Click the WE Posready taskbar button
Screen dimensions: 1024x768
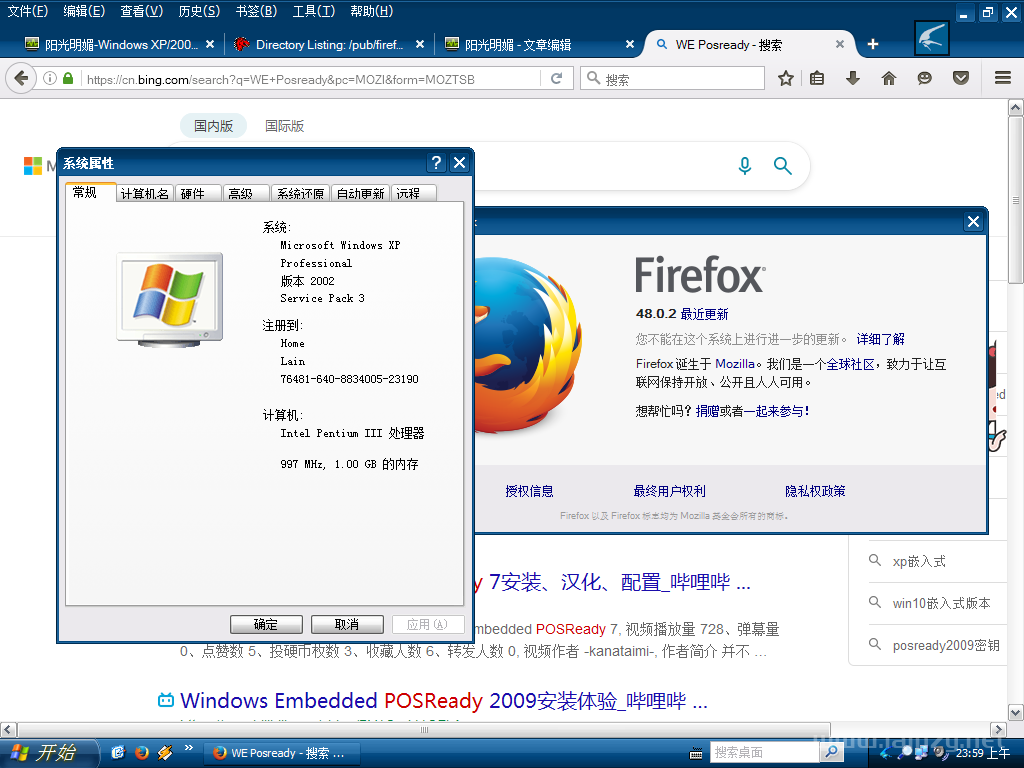pyautogui.click(x=283, y=753)
